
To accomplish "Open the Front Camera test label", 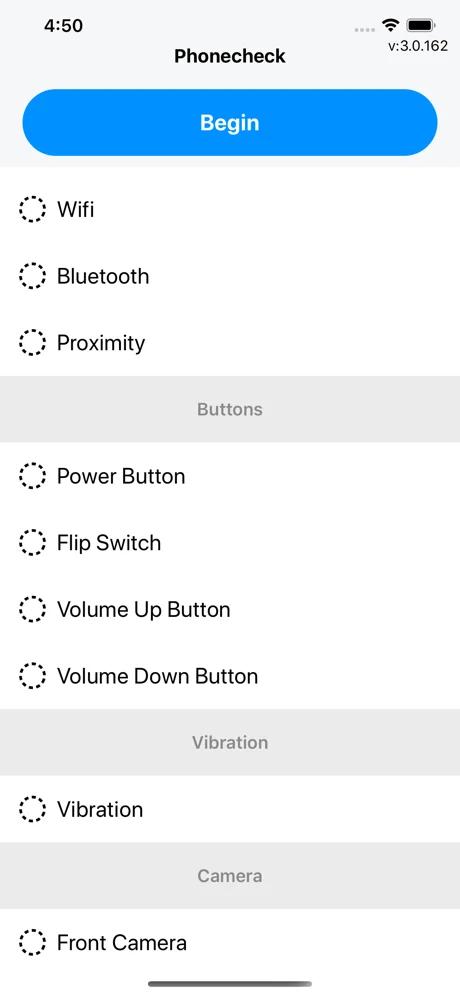I will [x=121, y=942].
